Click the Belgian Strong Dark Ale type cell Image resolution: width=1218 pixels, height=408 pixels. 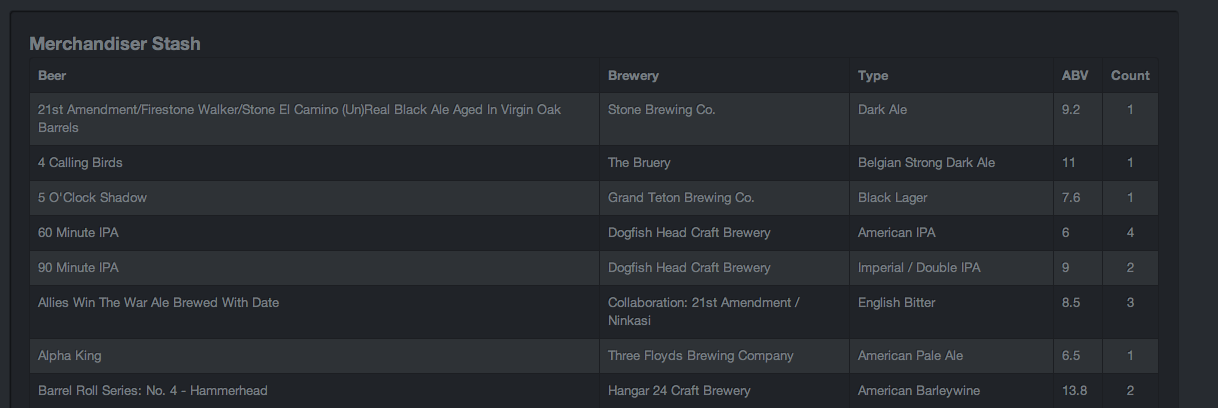[926, 163]
